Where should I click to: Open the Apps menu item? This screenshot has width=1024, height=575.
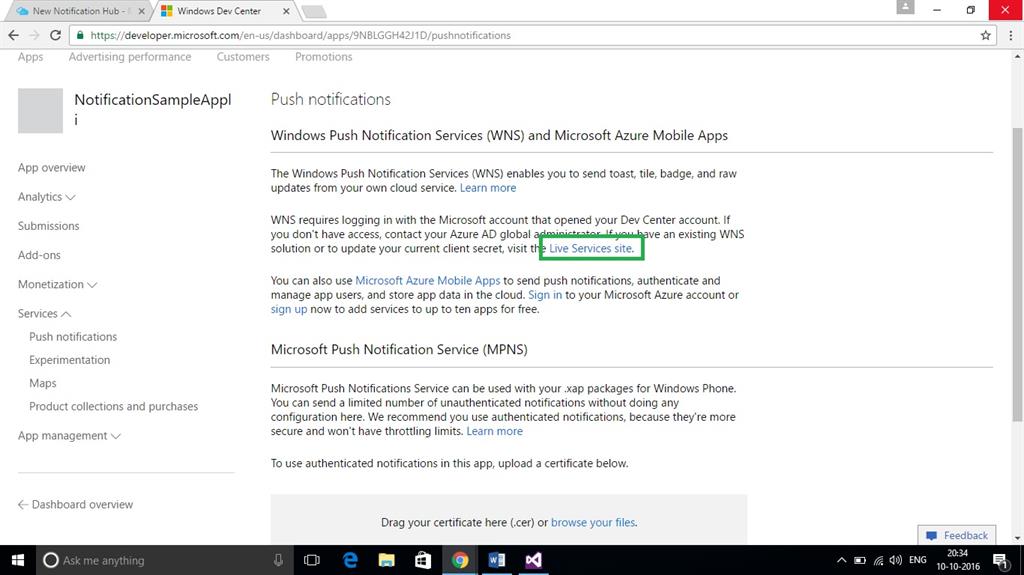point(30,57)
